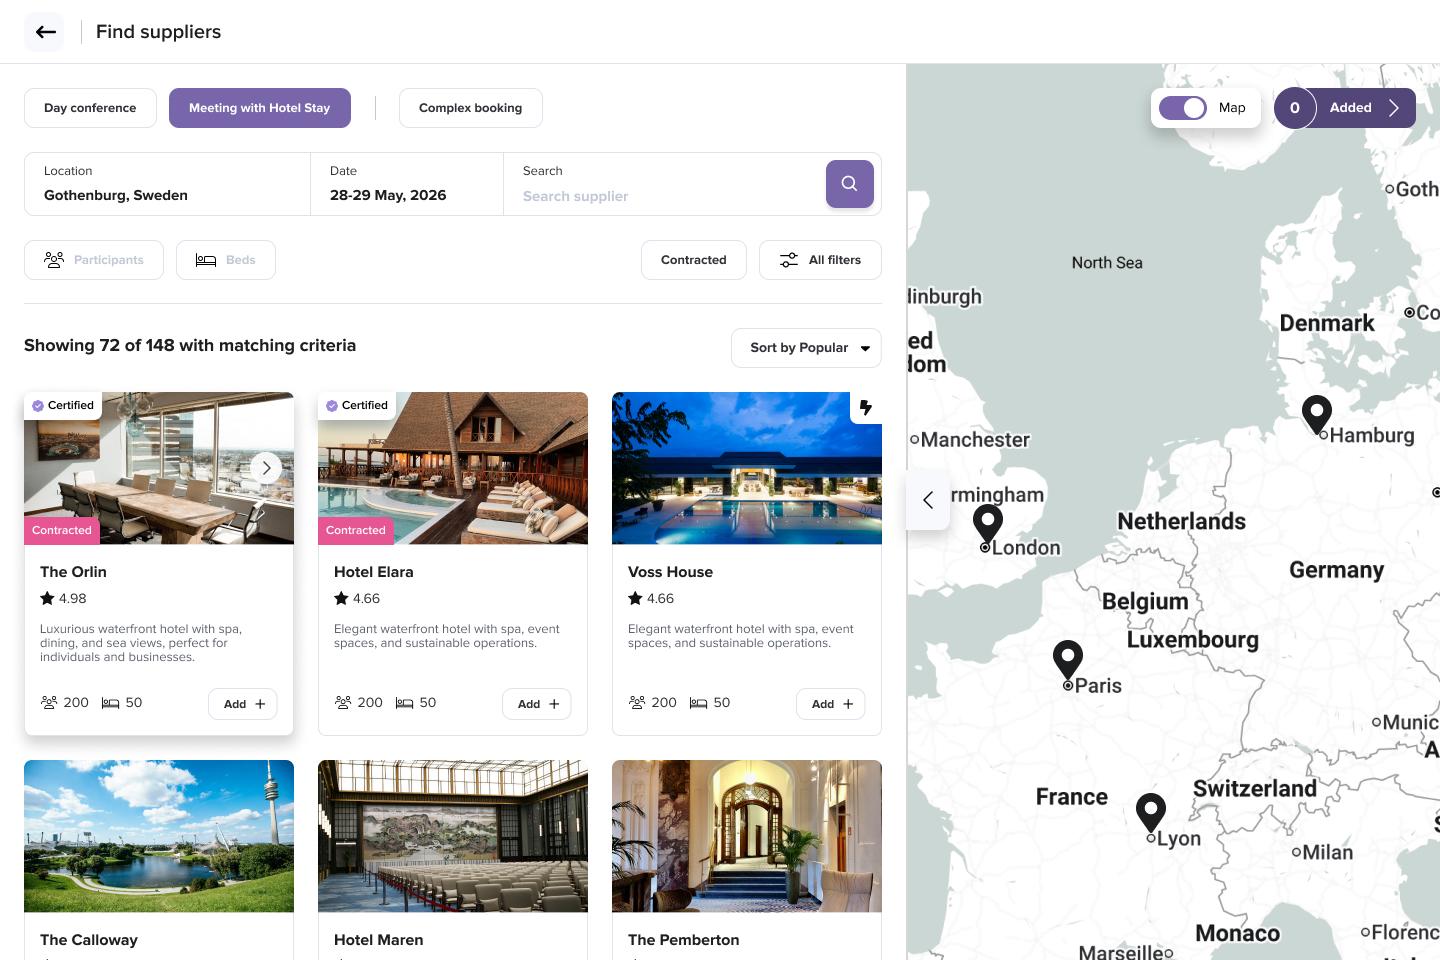This screenshot has width=1440, height=960.
Task: Click beds icon on Hotel Elara card
Action: pos(404,703)
